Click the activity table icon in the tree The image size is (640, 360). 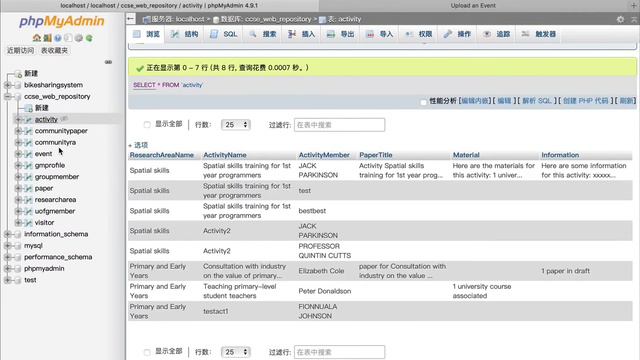click(x=29, y=120)
